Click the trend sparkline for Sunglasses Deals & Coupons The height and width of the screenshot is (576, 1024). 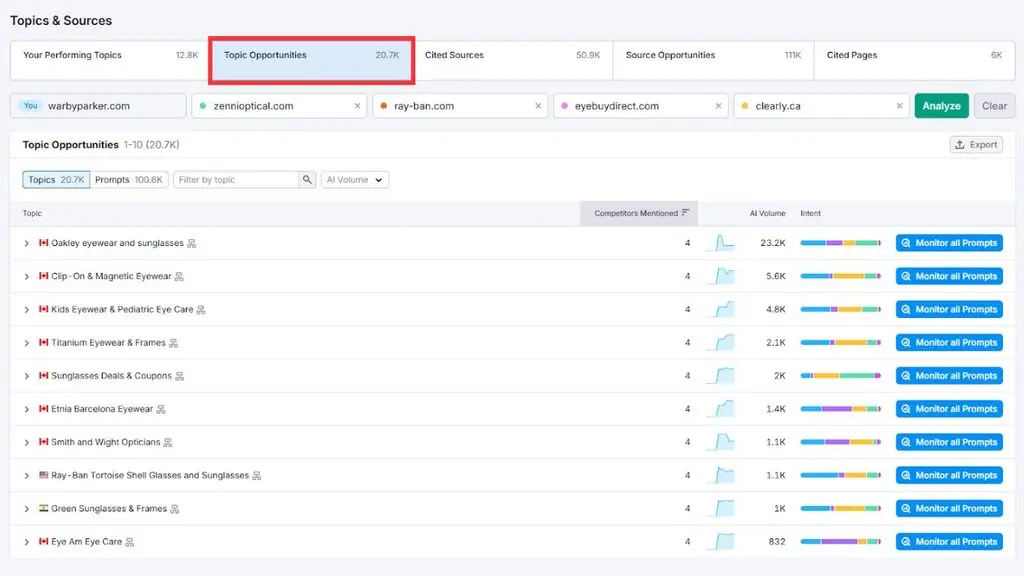(722, 376)
